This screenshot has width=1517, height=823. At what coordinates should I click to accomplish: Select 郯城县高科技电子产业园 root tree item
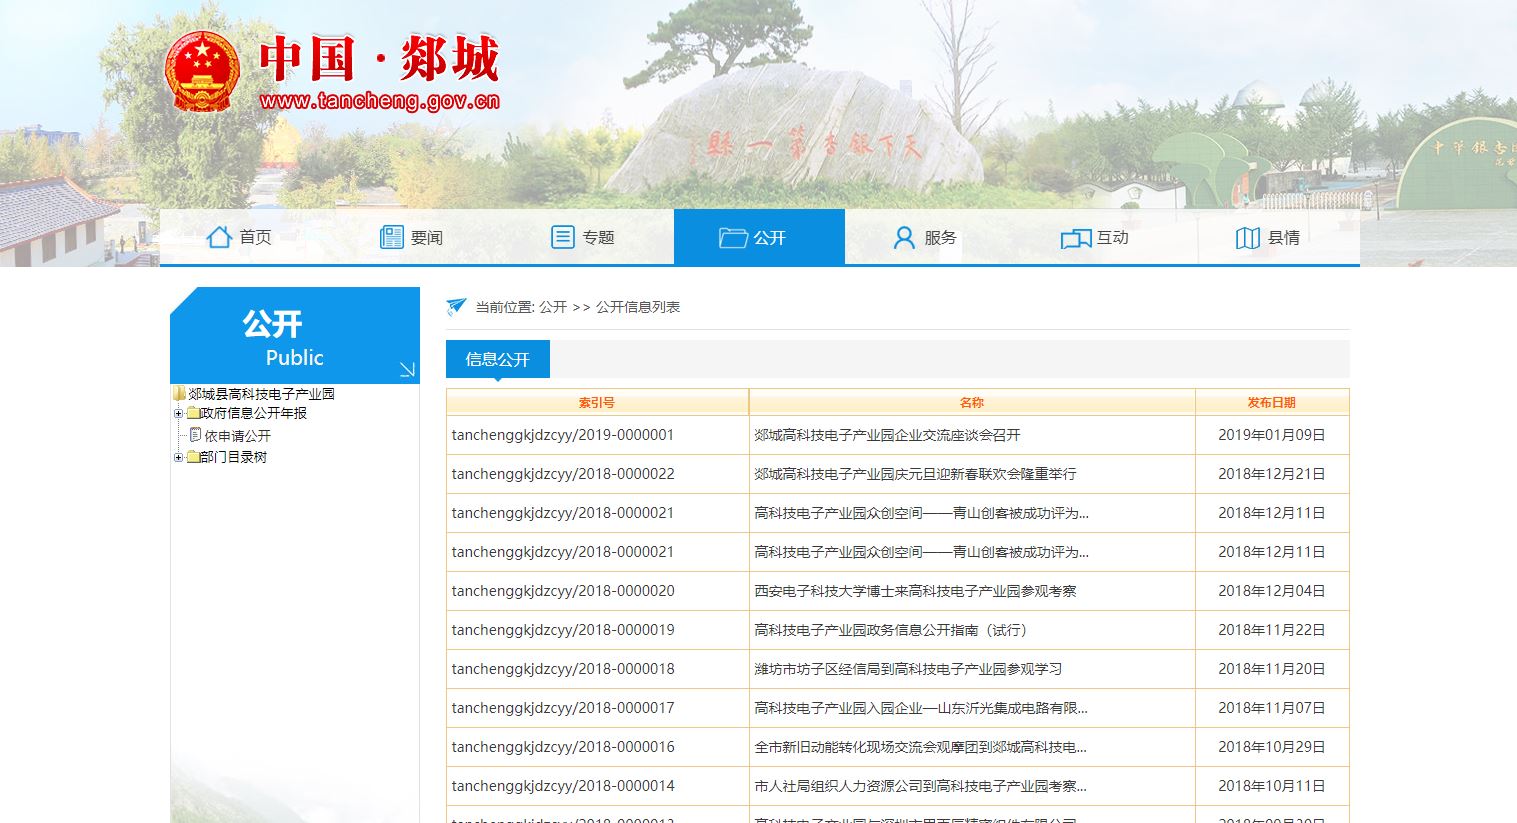[261, 394]
